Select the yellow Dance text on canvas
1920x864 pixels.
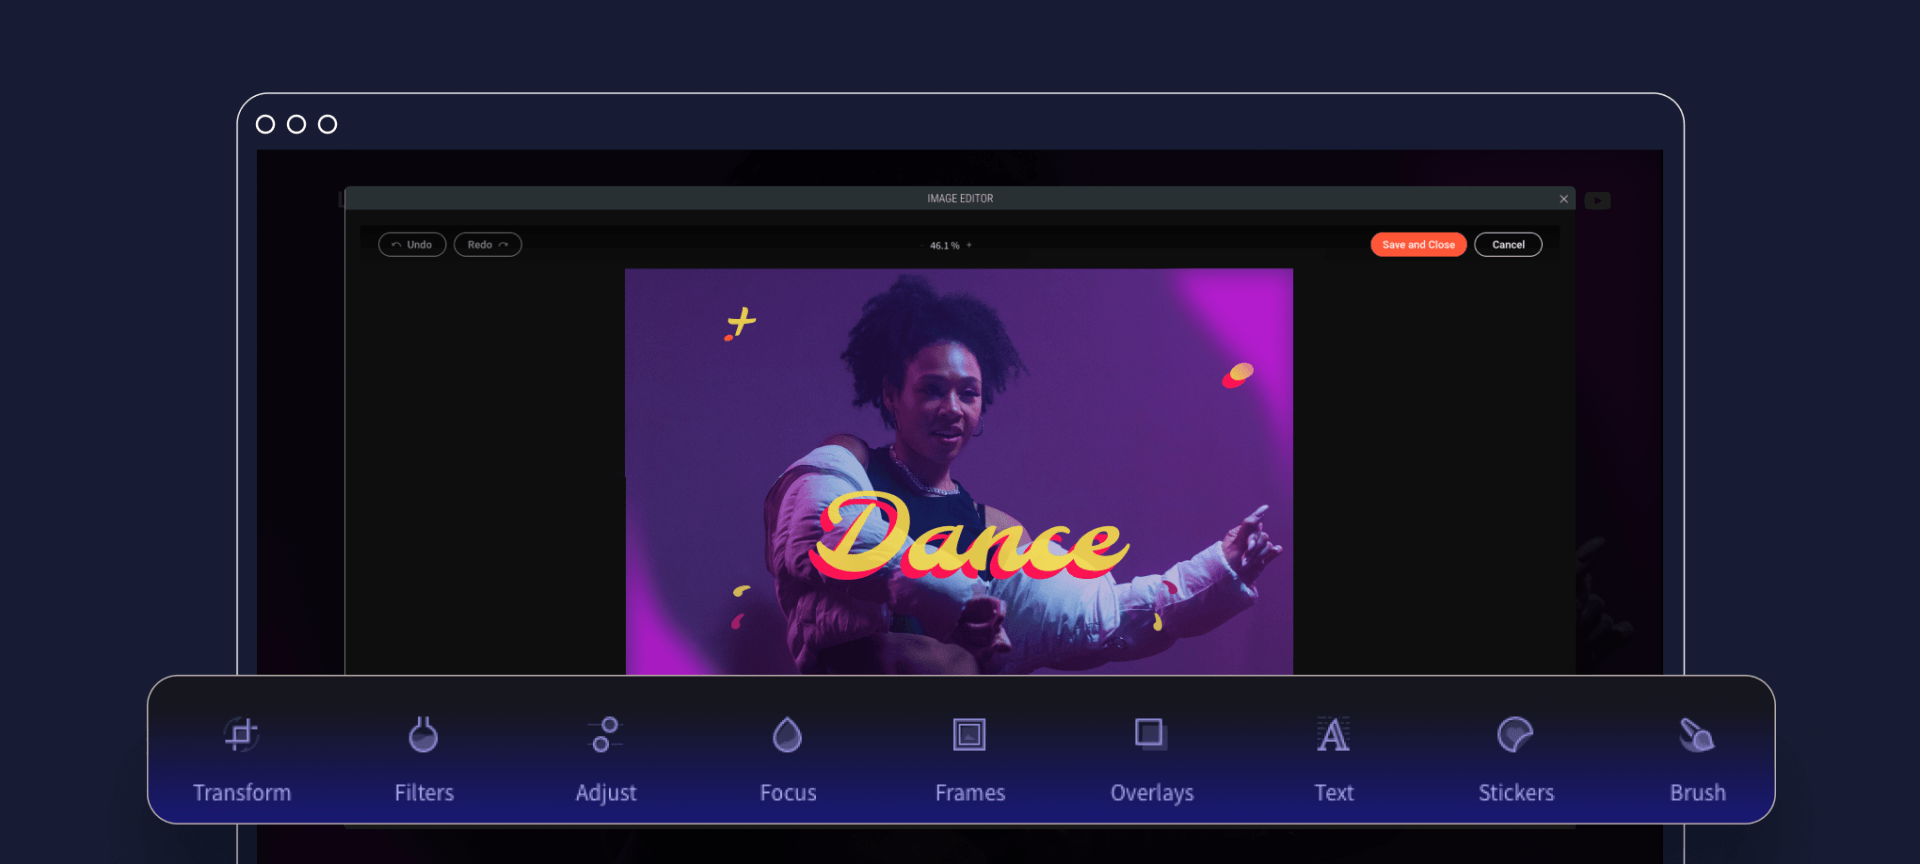pyautogui.click(x=970, y=537)
